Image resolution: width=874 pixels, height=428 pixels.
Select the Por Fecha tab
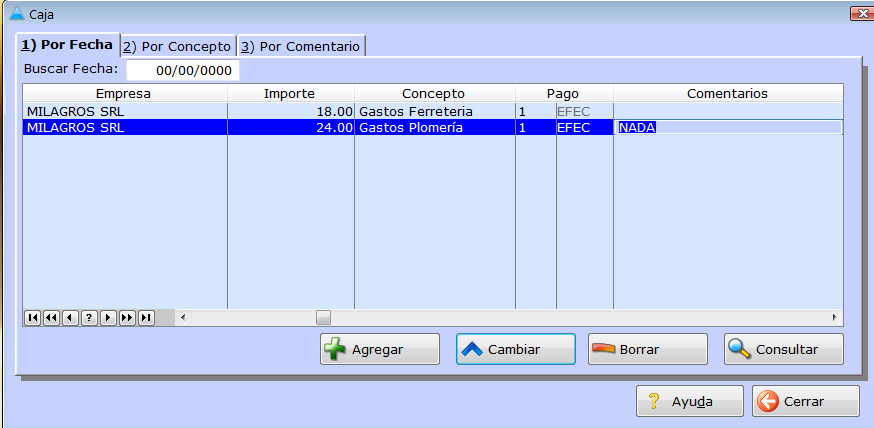click(68, 45)
